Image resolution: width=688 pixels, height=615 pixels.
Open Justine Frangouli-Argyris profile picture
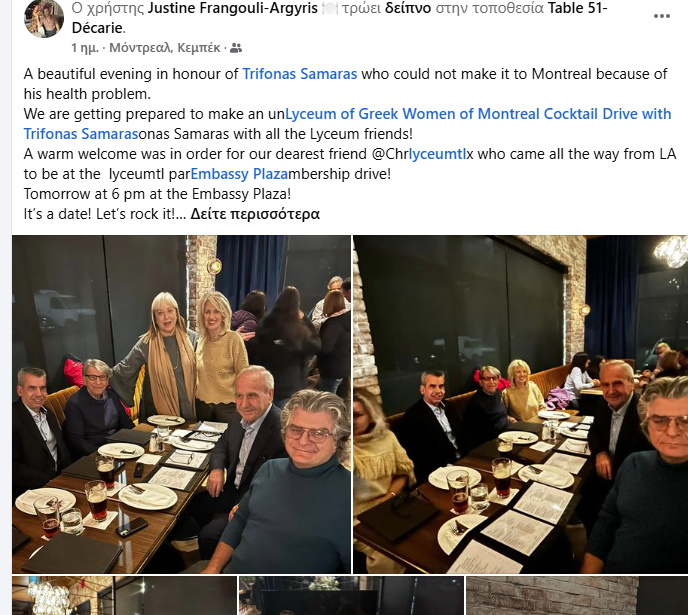44,17
